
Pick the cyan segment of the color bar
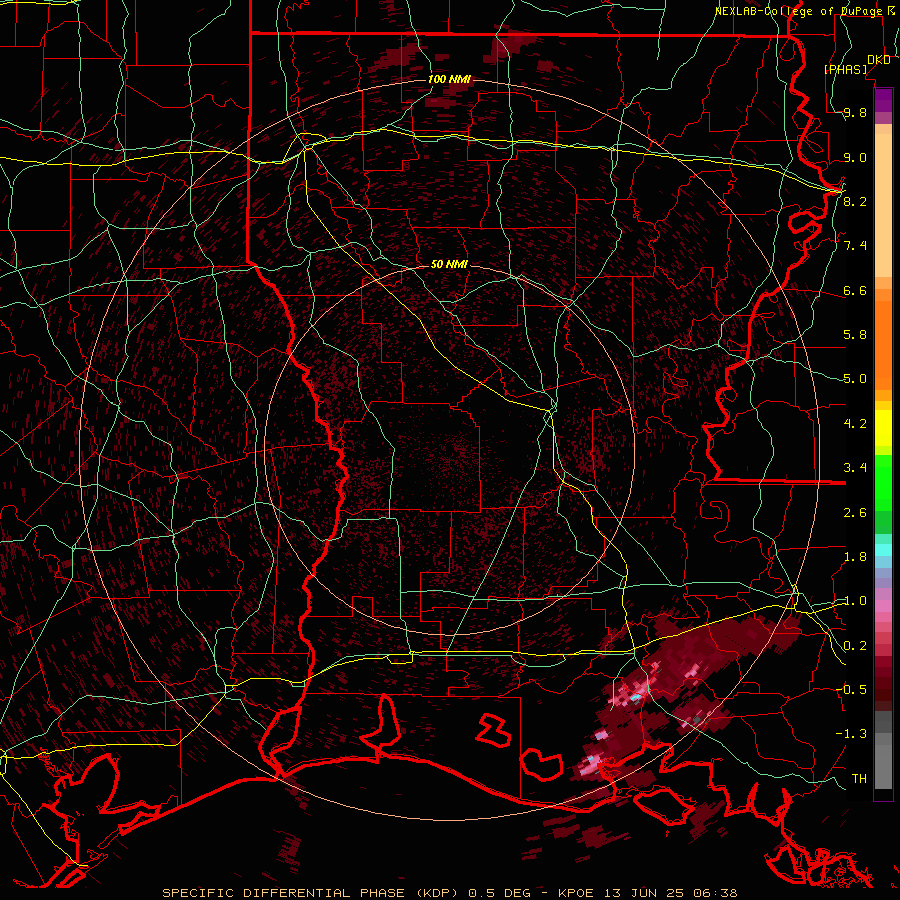tap(883, 549)
